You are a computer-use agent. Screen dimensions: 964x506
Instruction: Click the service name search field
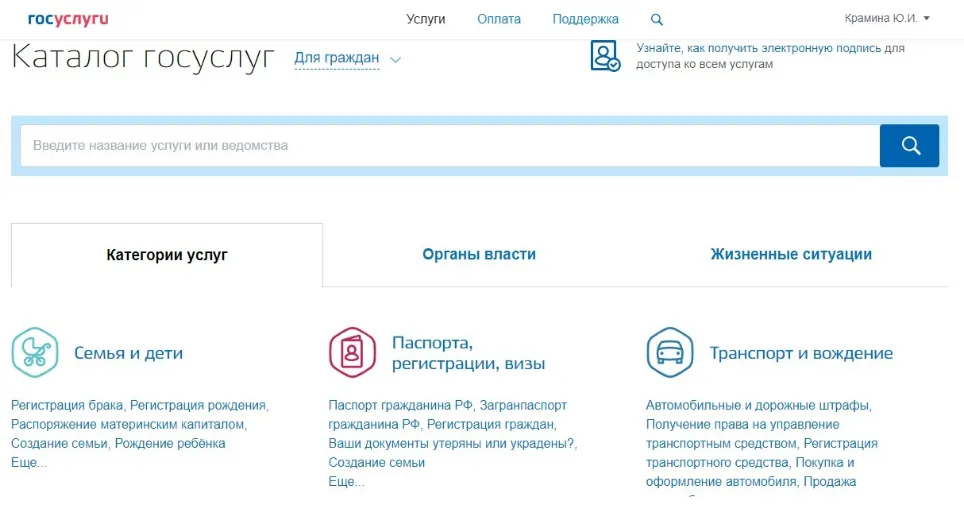(450, 146)
